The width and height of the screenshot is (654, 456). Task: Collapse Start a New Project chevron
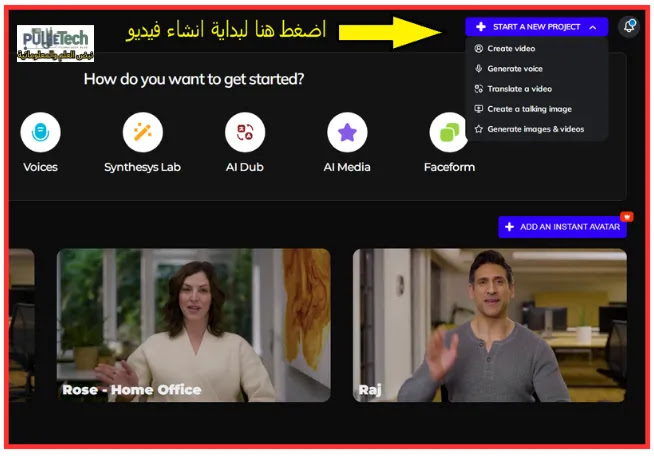point(592,27)
